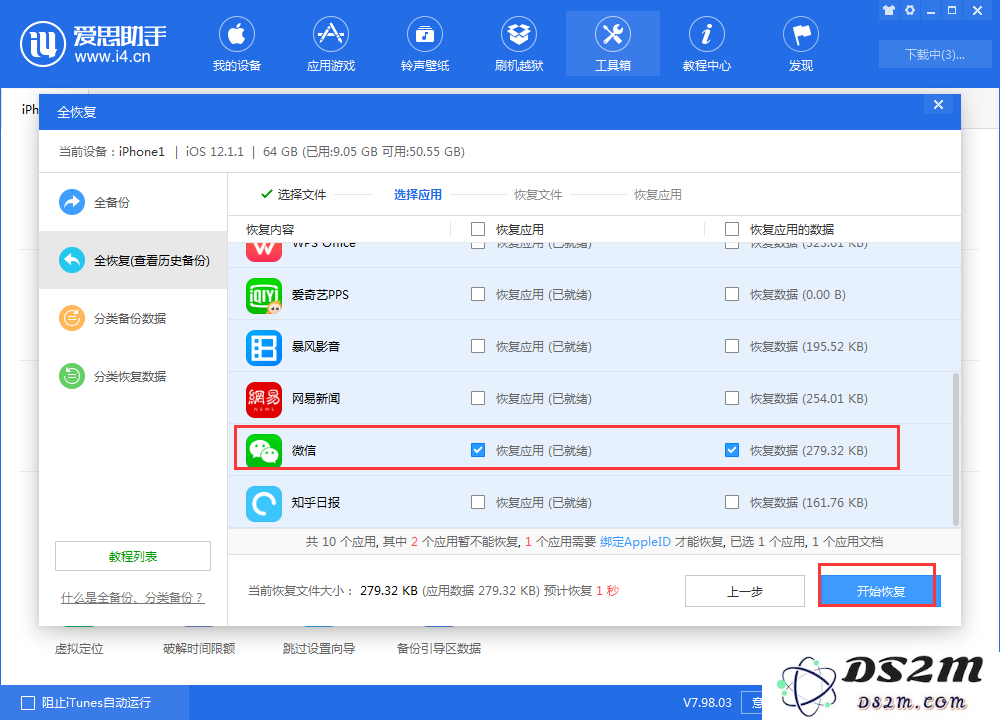Click the 绑定AppleID link
The width and height of the screenshot is (1000, 720).
[635, 541]
